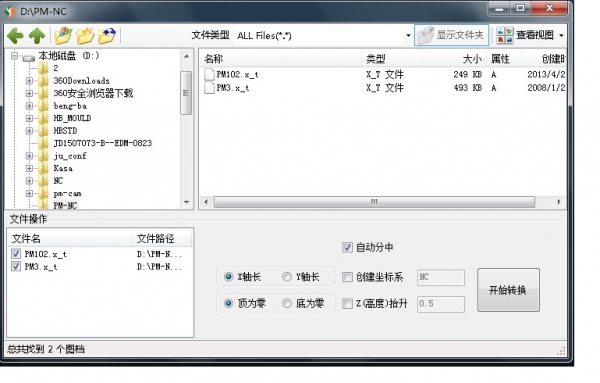Click the folder icon with blue arrow
The image size is (600, 383).
tap(107, 35)
